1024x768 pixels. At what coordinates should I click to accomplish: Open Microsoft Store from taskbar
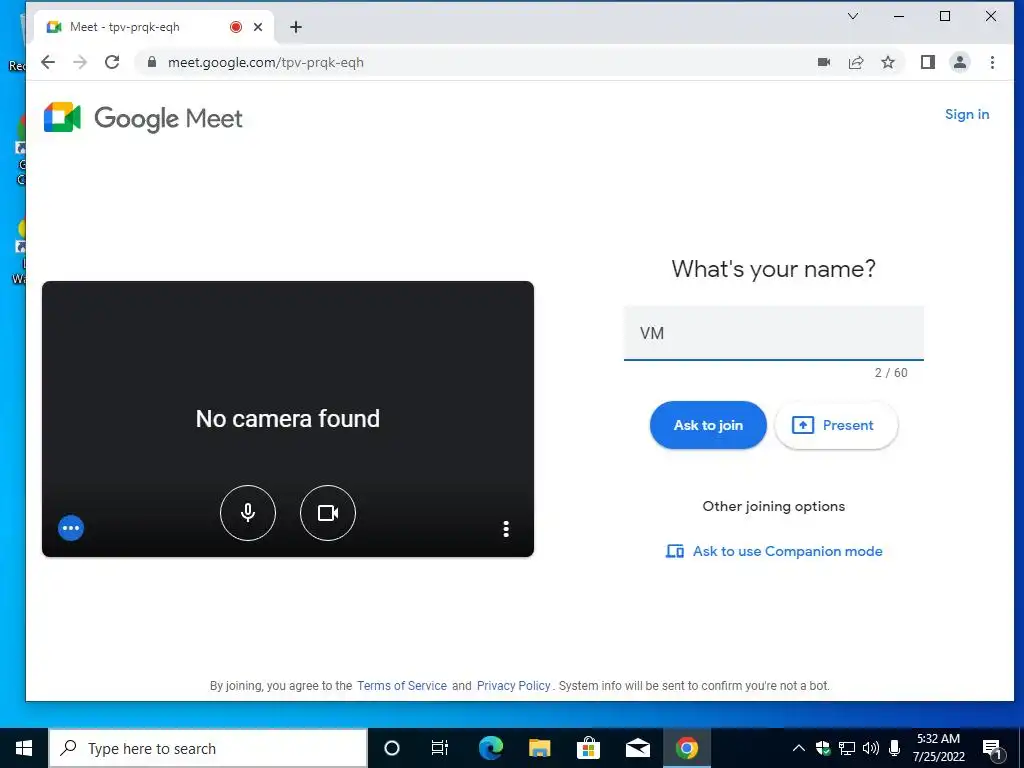click(x=588, y=748)
